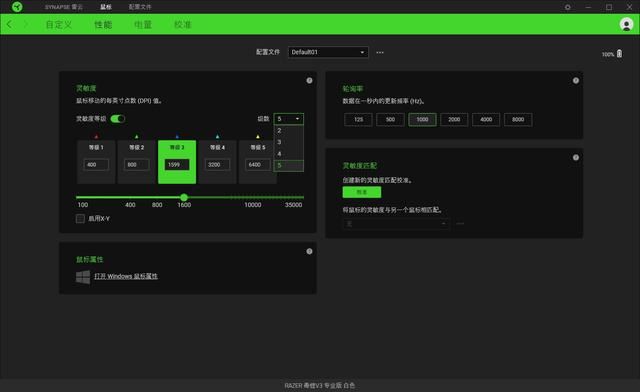The height and width of the screenshot is (392, 640).
Task: Click the 400 DPI input field
Action: (96, 165)
